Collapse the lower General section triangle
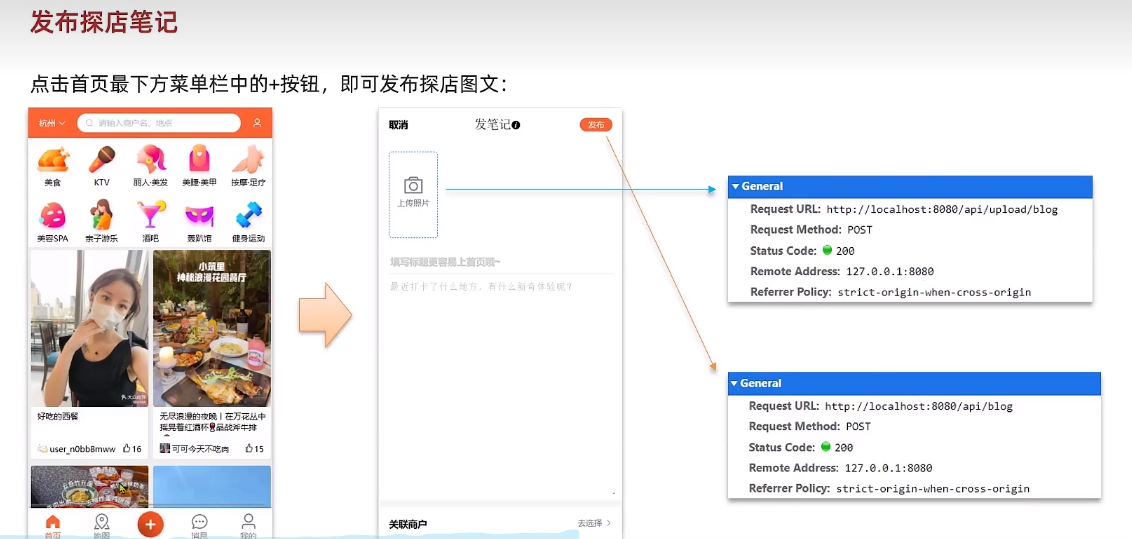This screenshot has height=539, width=1132. coord(733,383)
